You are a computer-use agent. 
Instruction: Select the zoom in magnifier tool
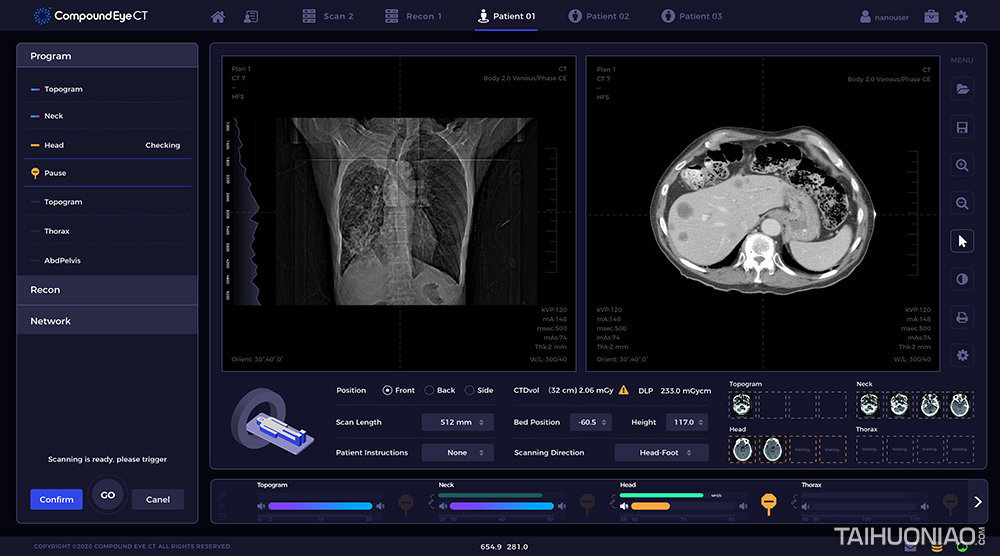tap(962, 165)
